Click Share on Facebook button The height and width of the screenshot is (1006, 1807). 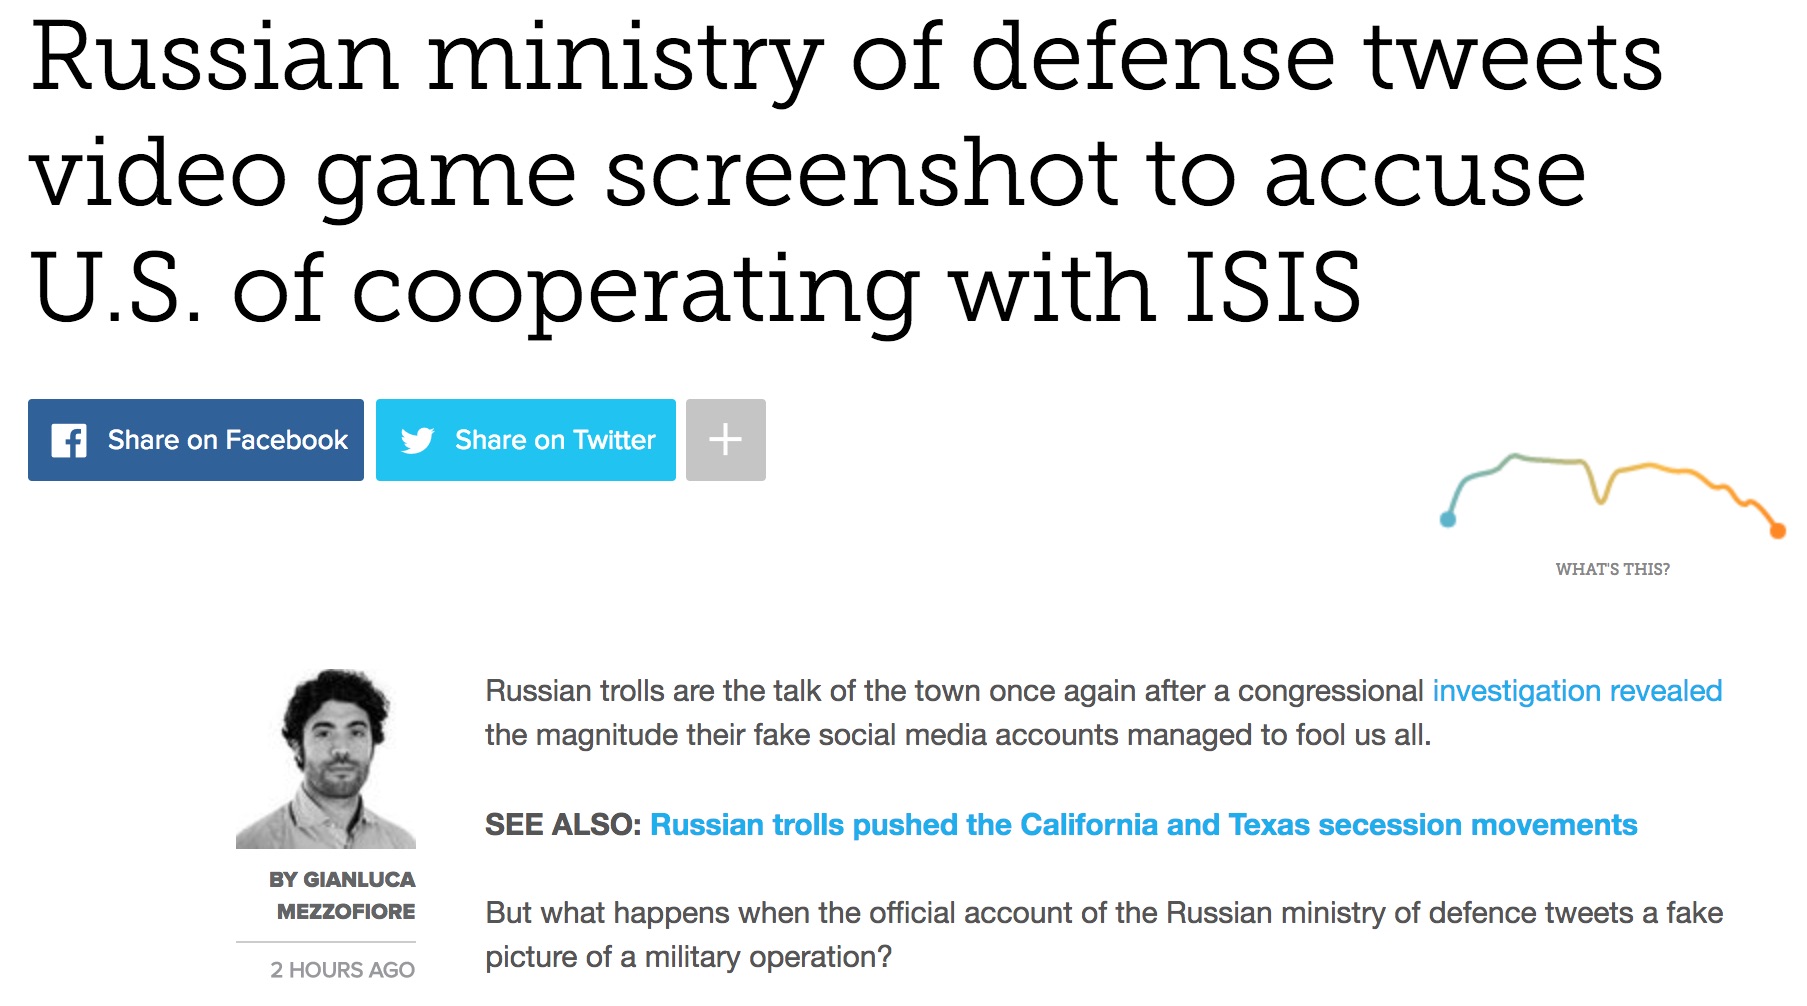point(196,440)
